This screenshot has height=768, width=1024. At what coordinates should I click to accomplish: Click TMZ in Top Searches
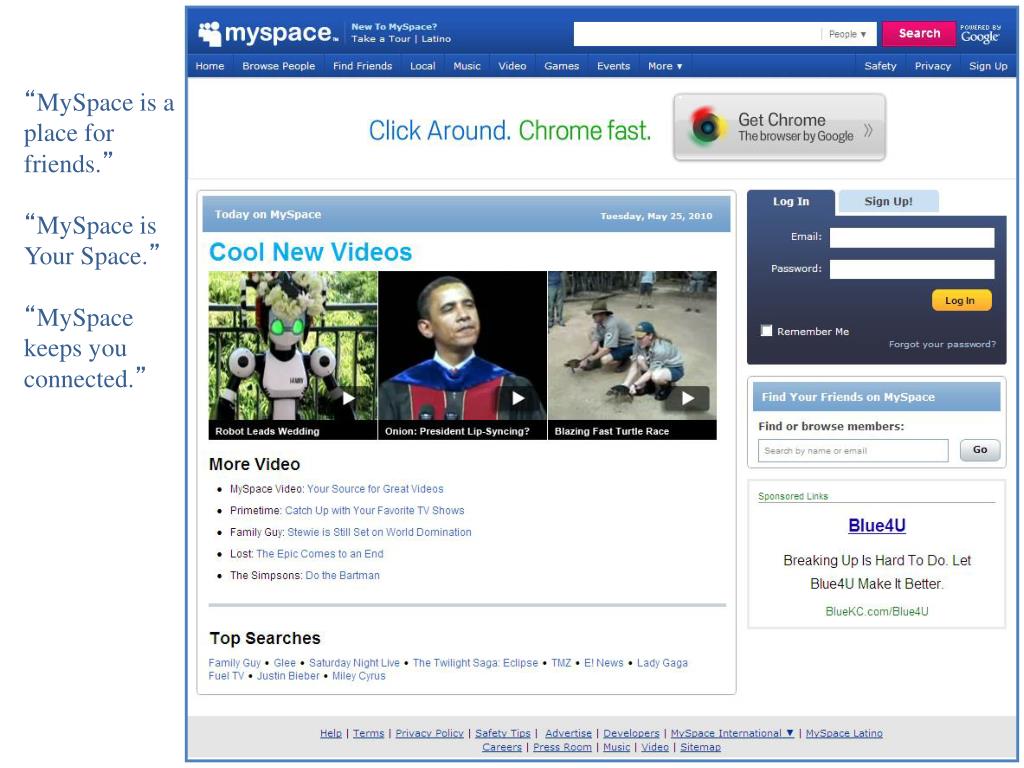point(561,663)
